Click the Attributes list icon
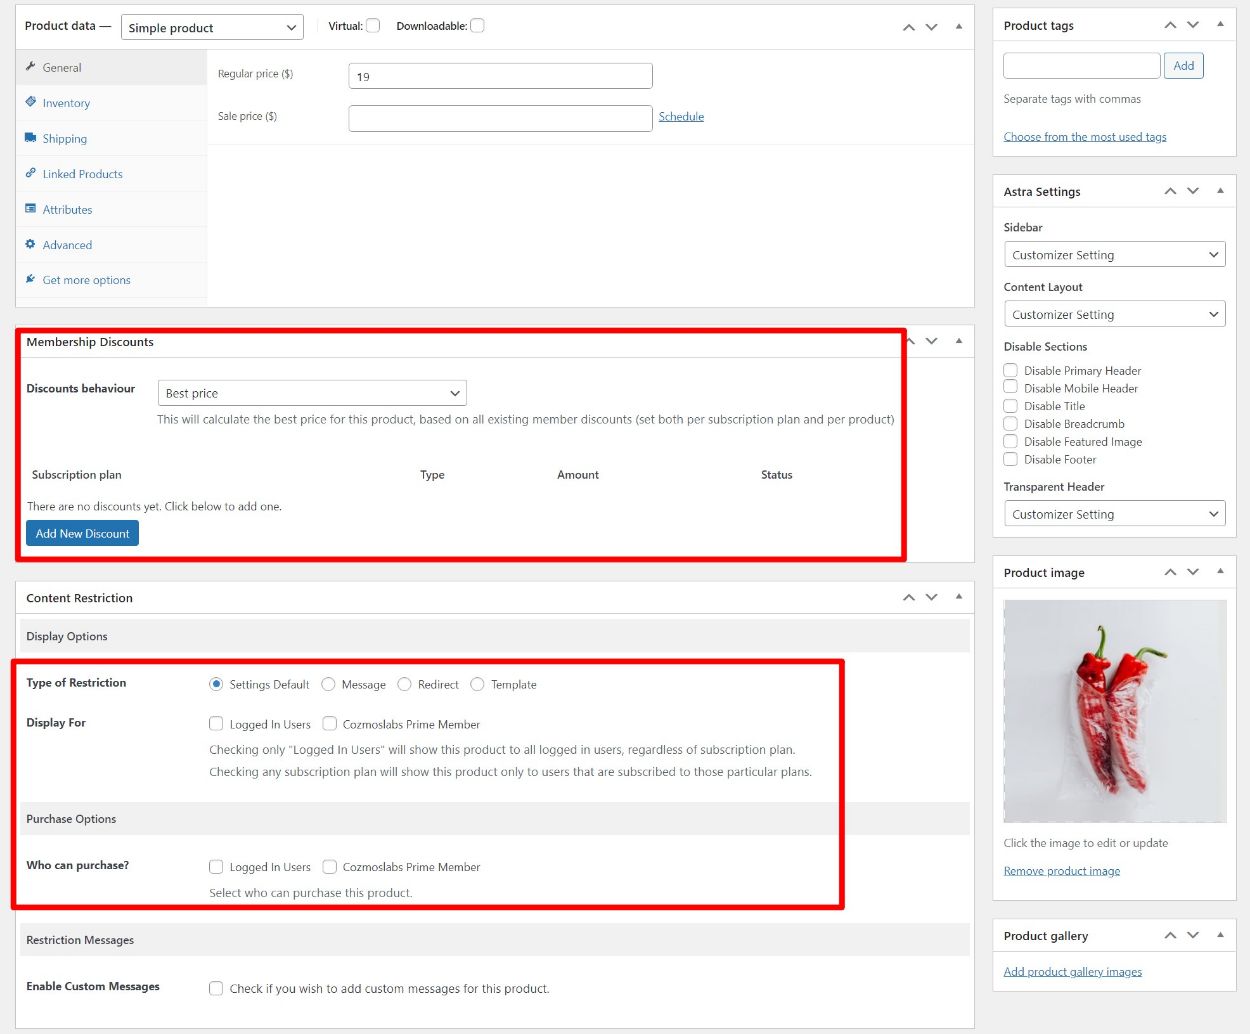 pyautogui.click(x=30, y=209)
